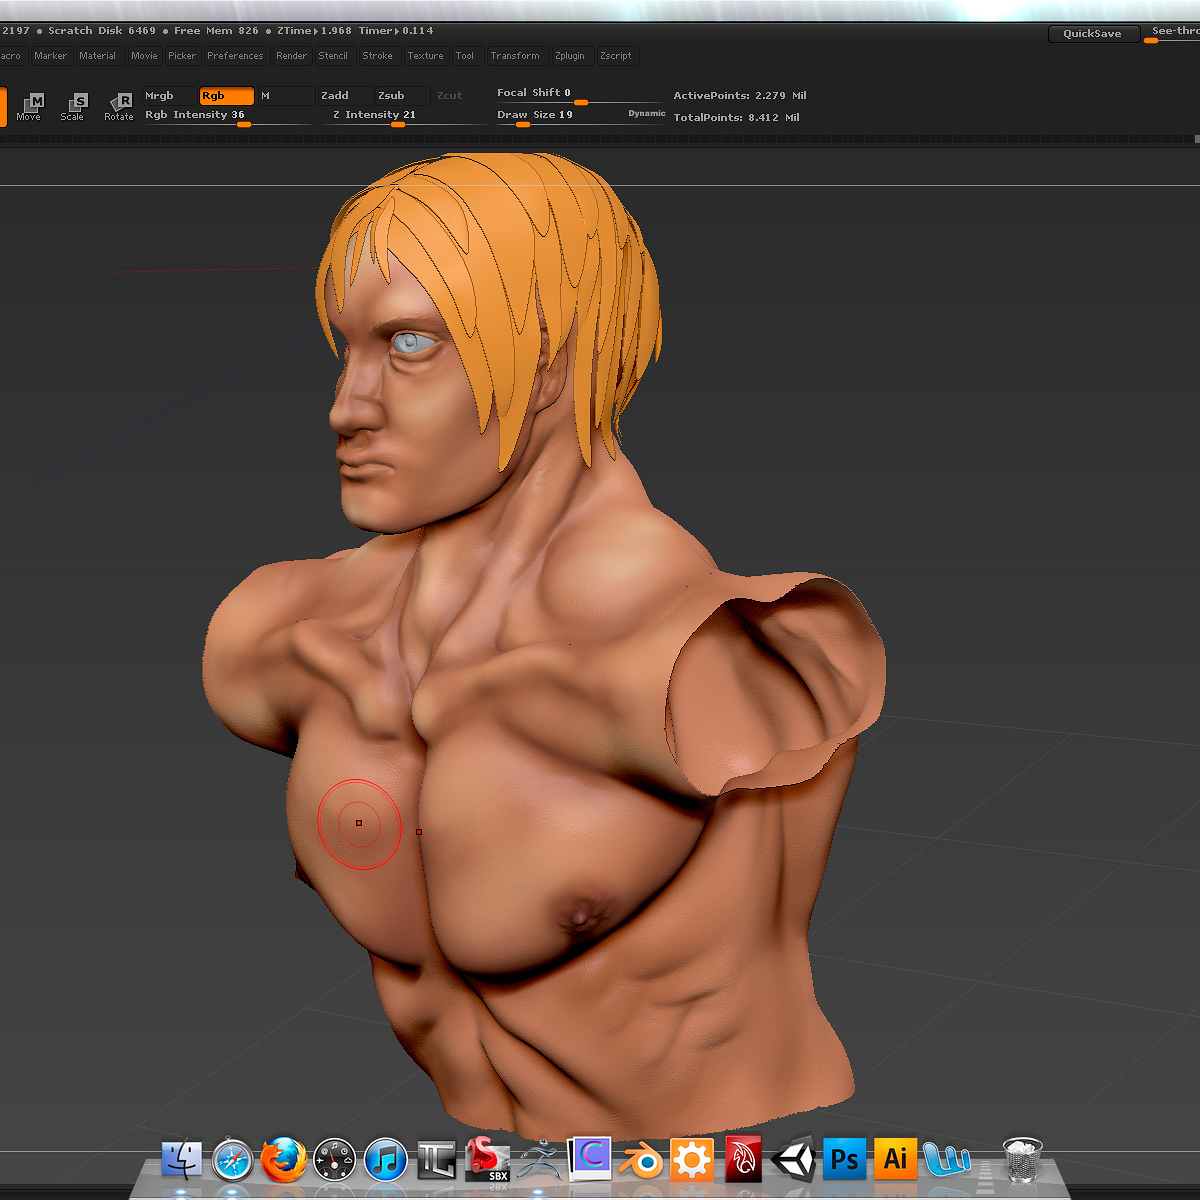
Task: Click the See-through slider at top right
Action: (1174, 34)
